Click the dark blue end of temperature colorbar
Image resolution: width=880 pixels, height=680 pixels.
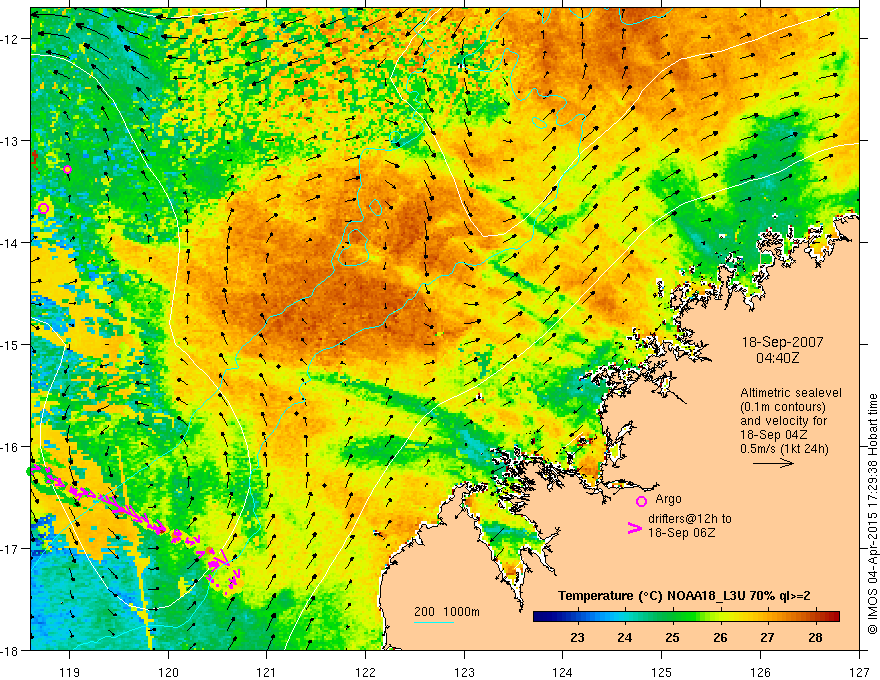[540, 617]
